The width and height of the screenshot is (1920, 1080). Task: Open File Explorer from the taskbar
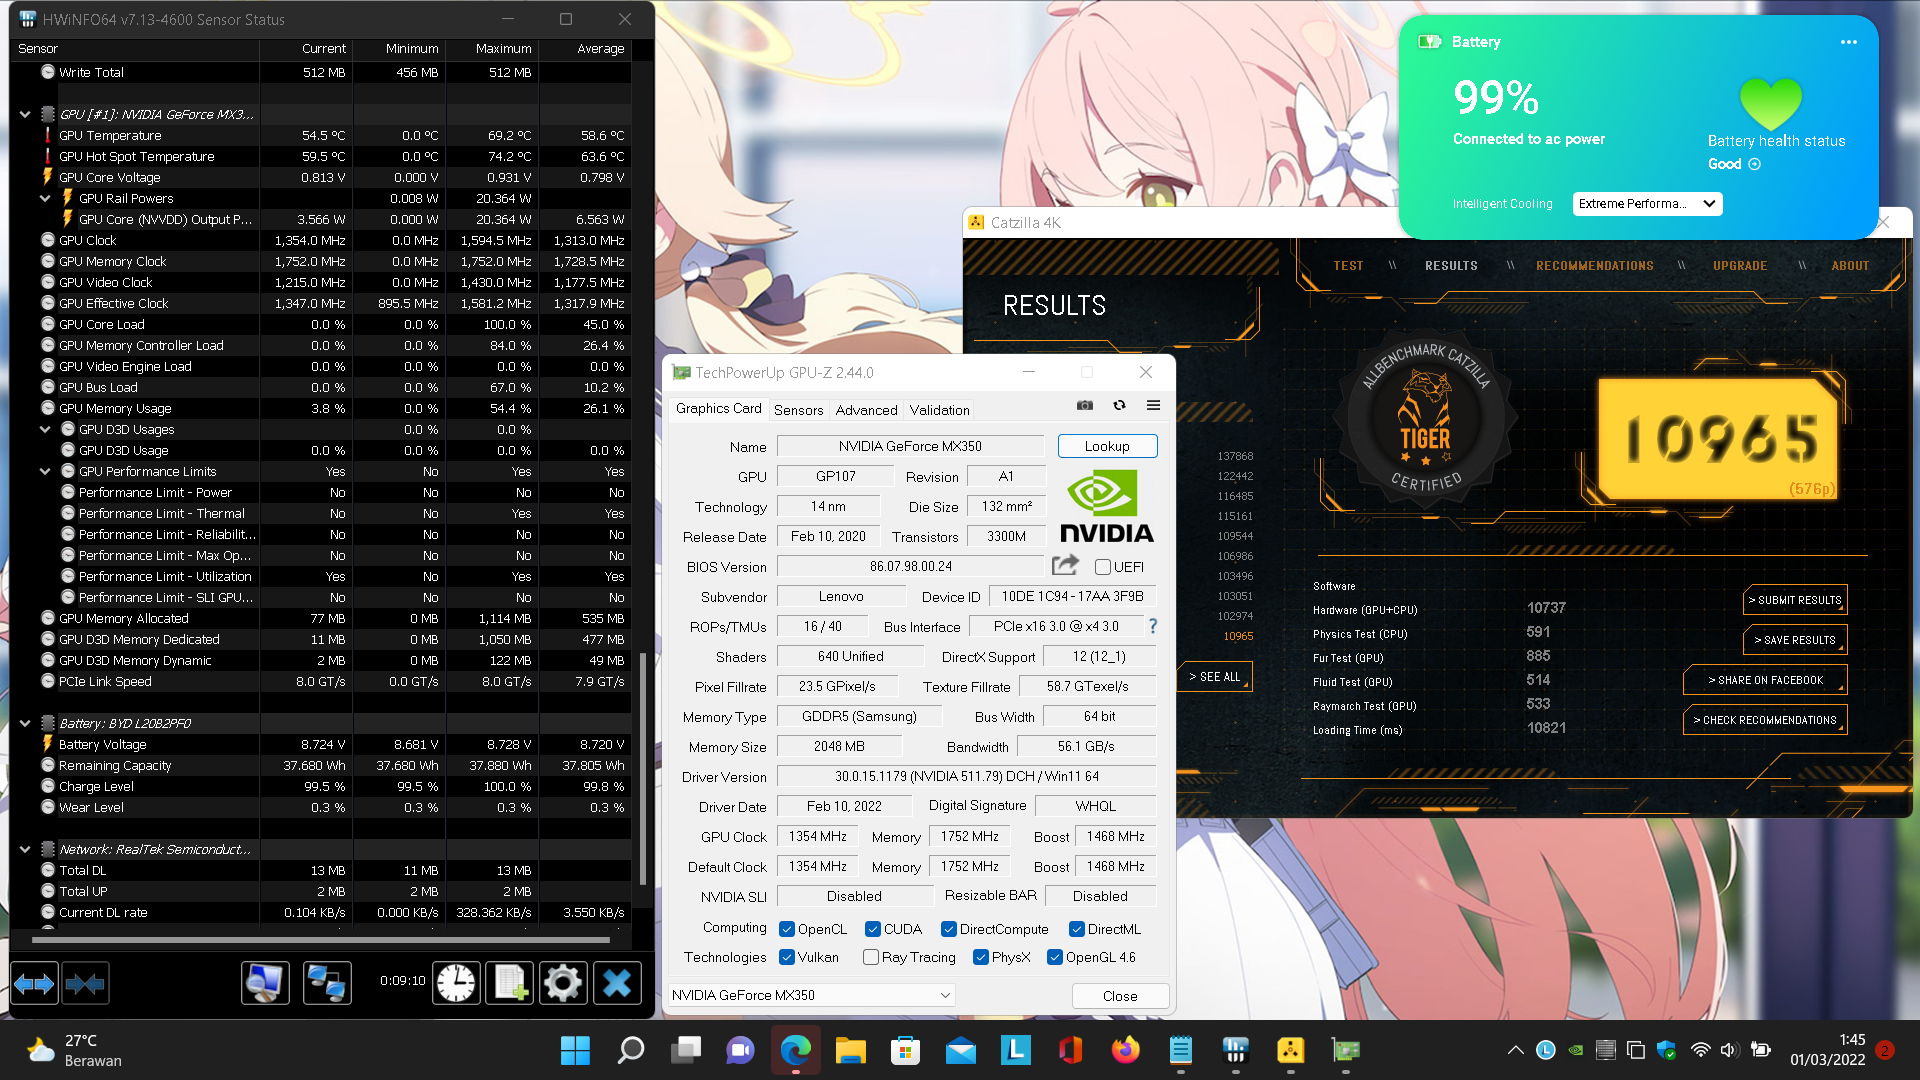click(x=850, y=1050)
